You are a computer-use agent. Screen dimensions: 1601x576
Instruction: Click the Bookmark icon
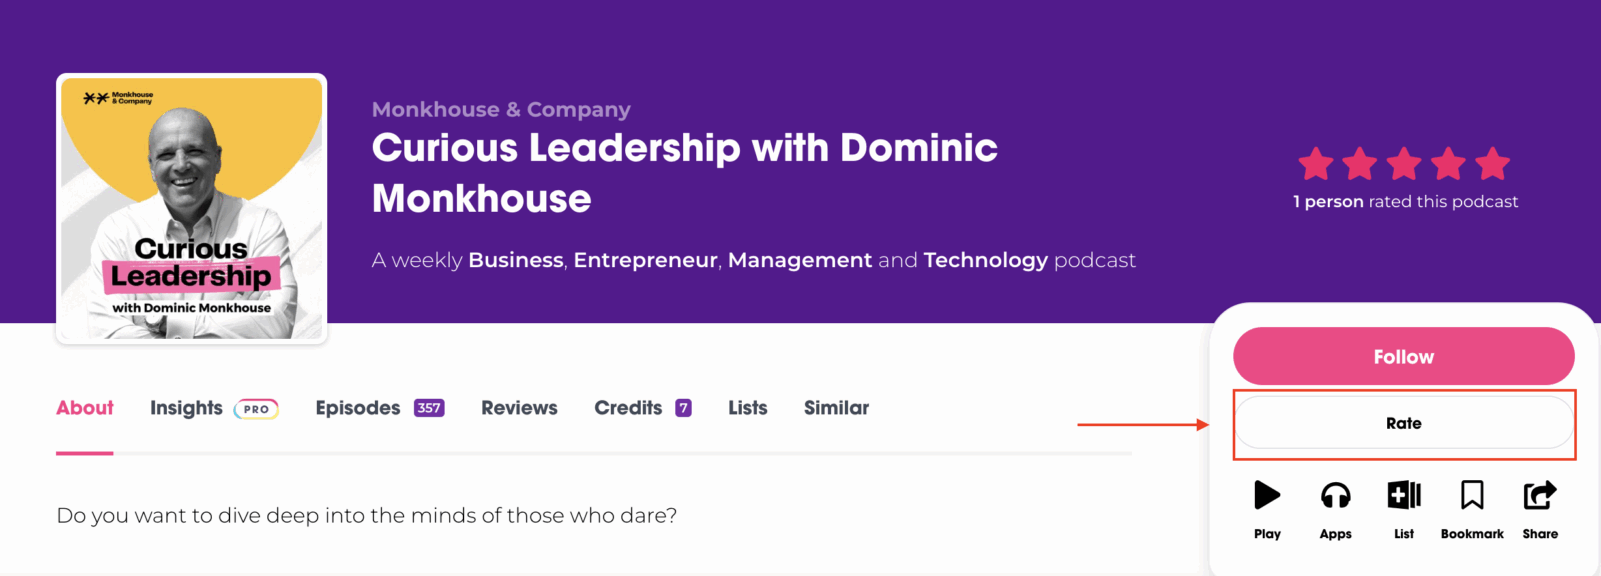(x=1472, y=495)
